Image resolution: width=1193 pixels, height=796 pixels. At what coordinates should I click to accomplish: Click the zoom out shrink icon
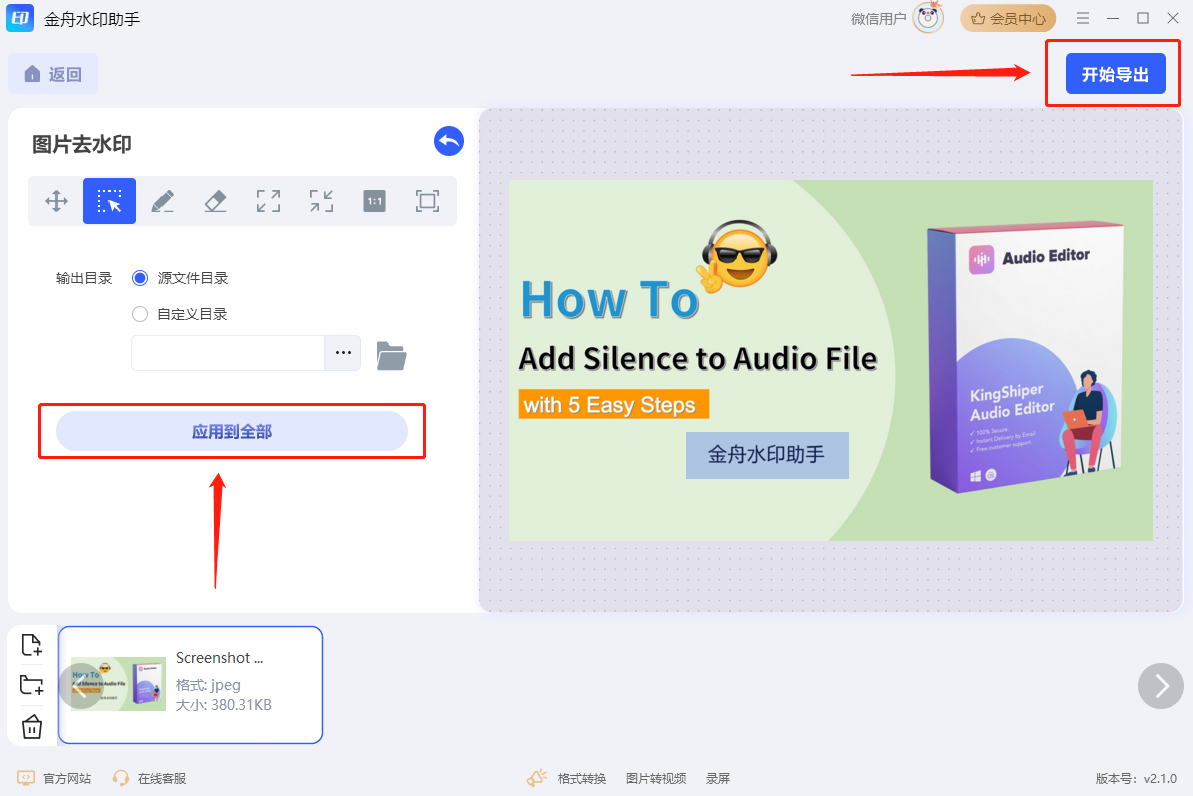321,201
